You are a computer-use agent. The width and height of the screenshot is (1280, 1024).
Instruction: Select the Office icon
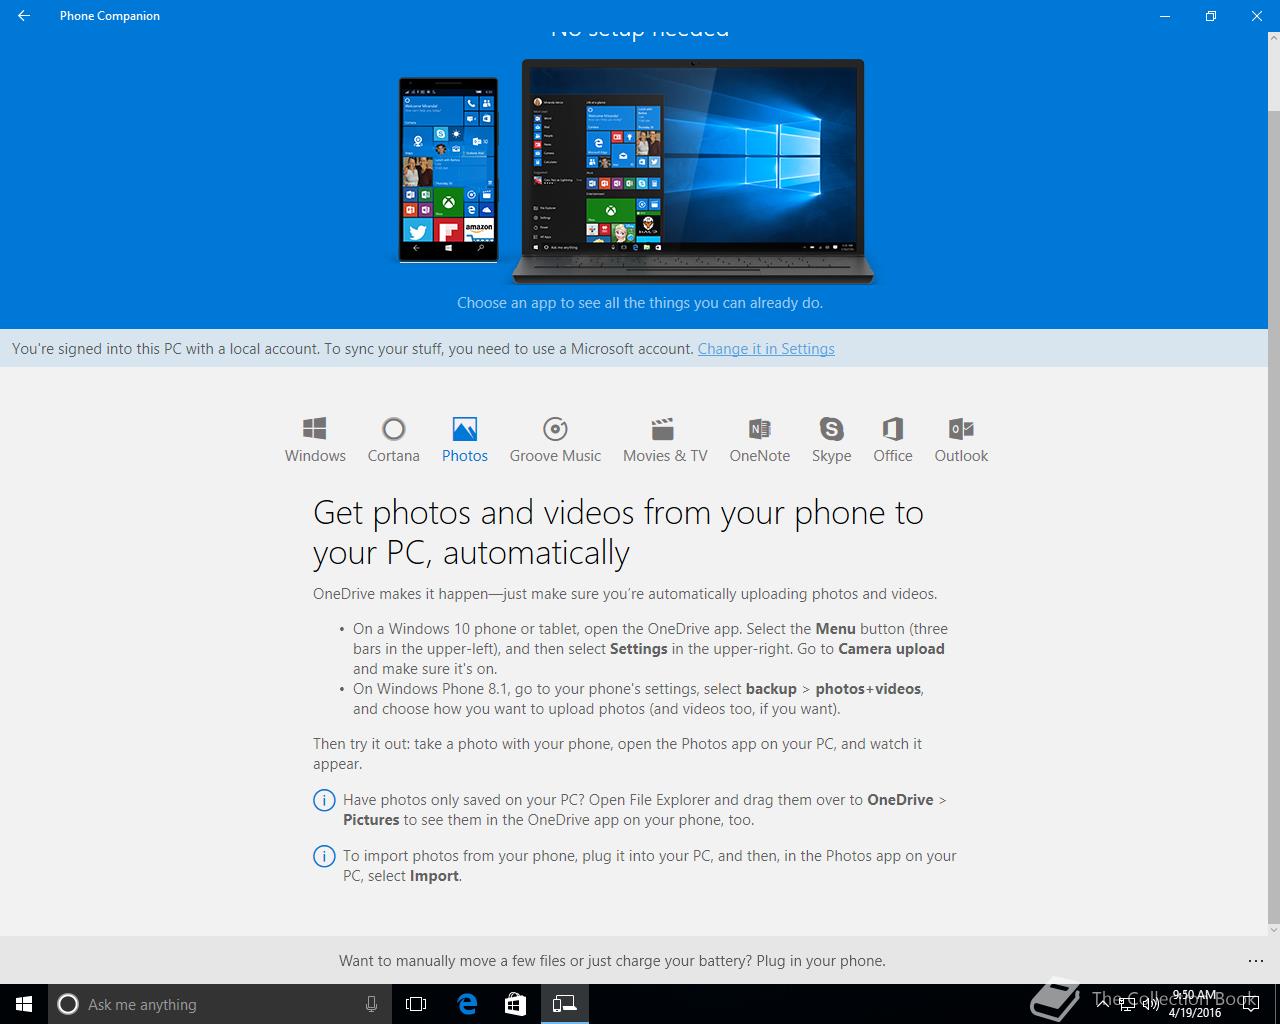click(x=892, y=429)
